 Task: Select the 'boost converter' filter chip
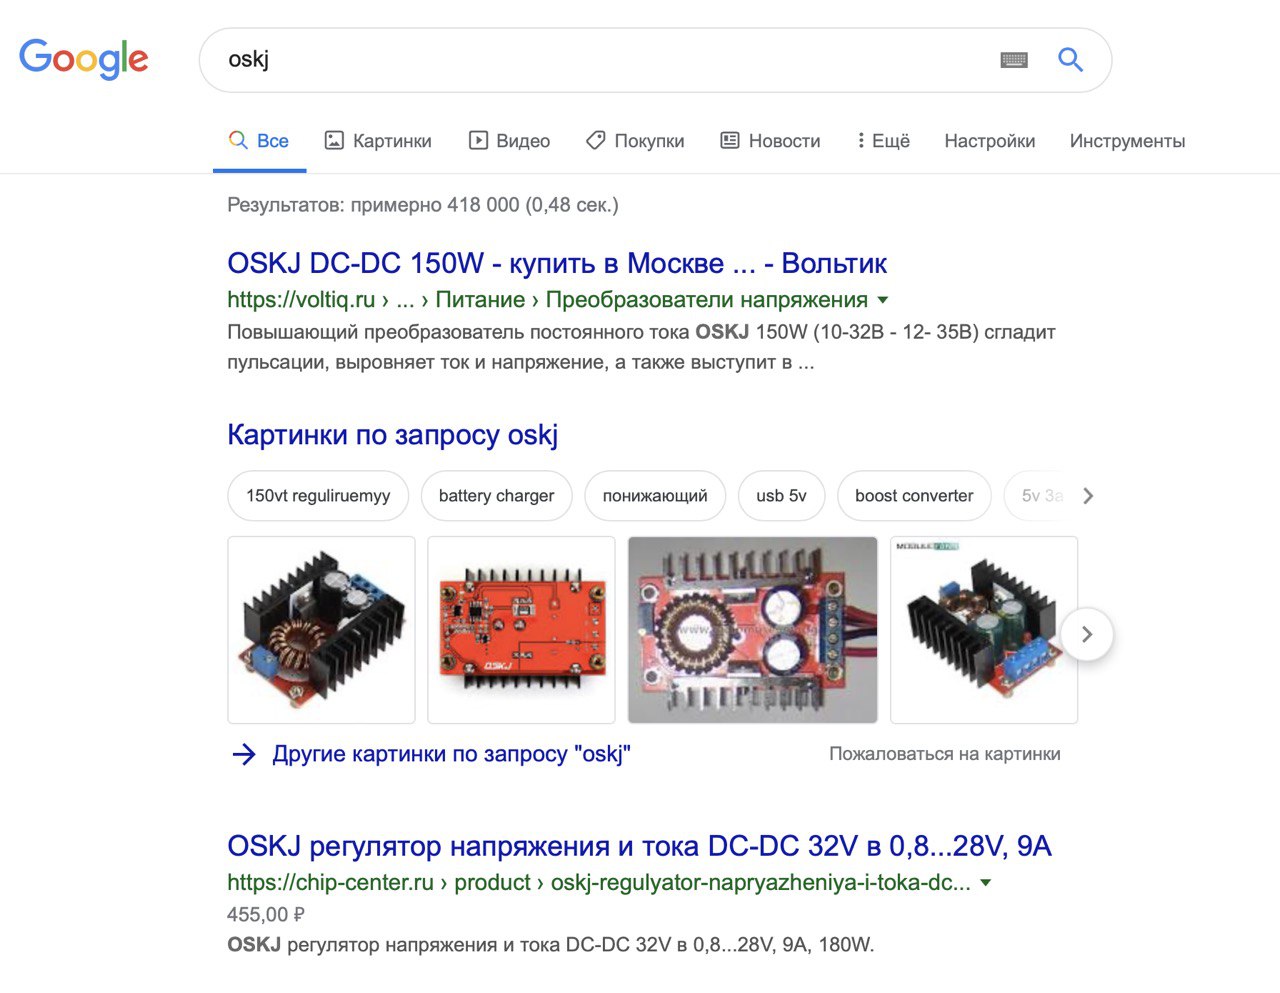coord(914,496)
